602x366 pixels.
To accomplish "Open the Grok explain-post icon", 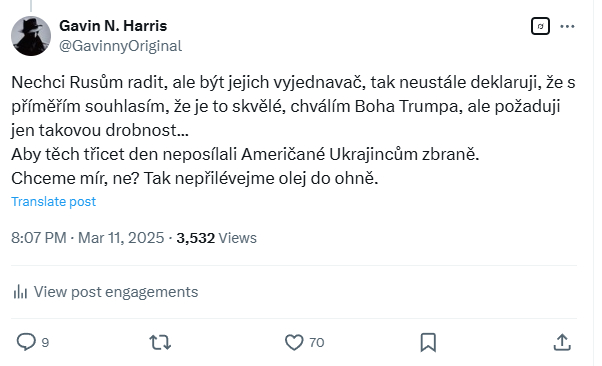I will point(540,26).
